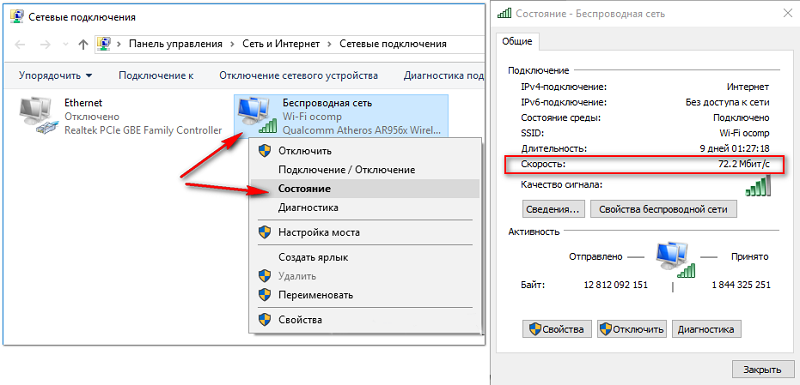
Task: Expand breadcrumb arrow before Панель управления
Action: [119, 44]
